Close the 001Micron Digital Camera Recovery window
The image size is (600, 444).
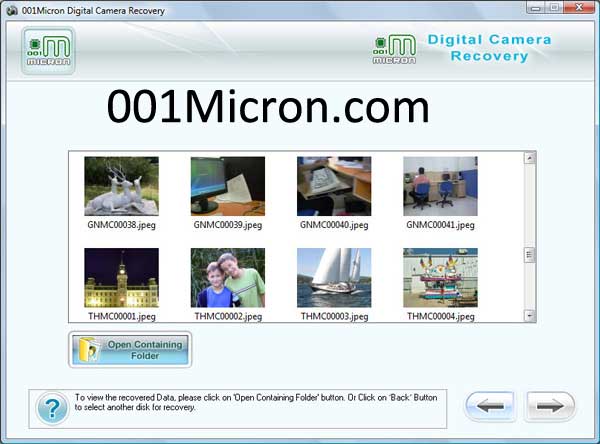click(579, 7)
